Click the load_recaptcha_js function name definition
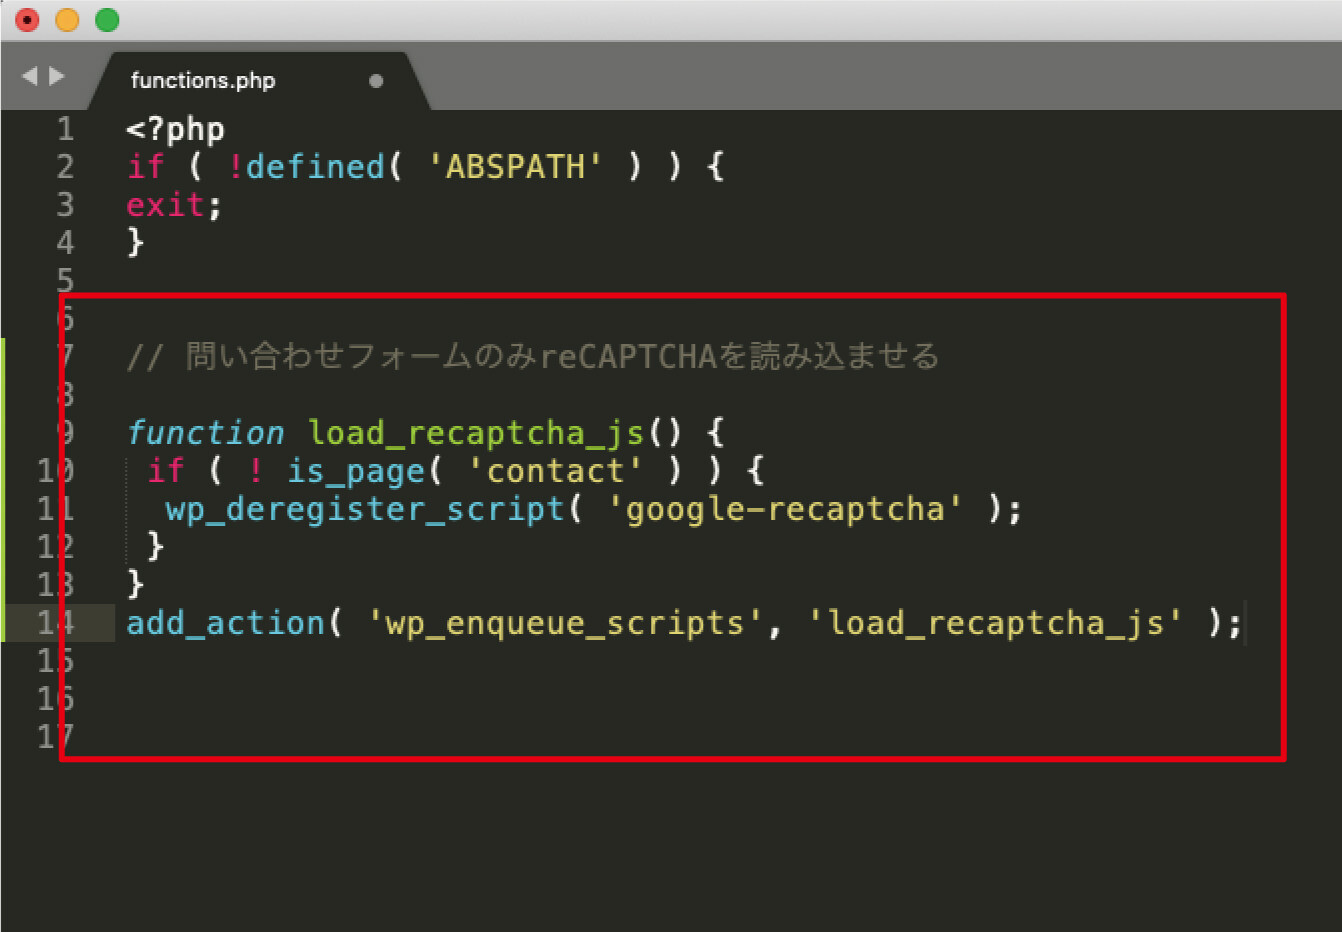This screenshot has width=1342, height=932. pyautogui.click(x=476, y=433)
